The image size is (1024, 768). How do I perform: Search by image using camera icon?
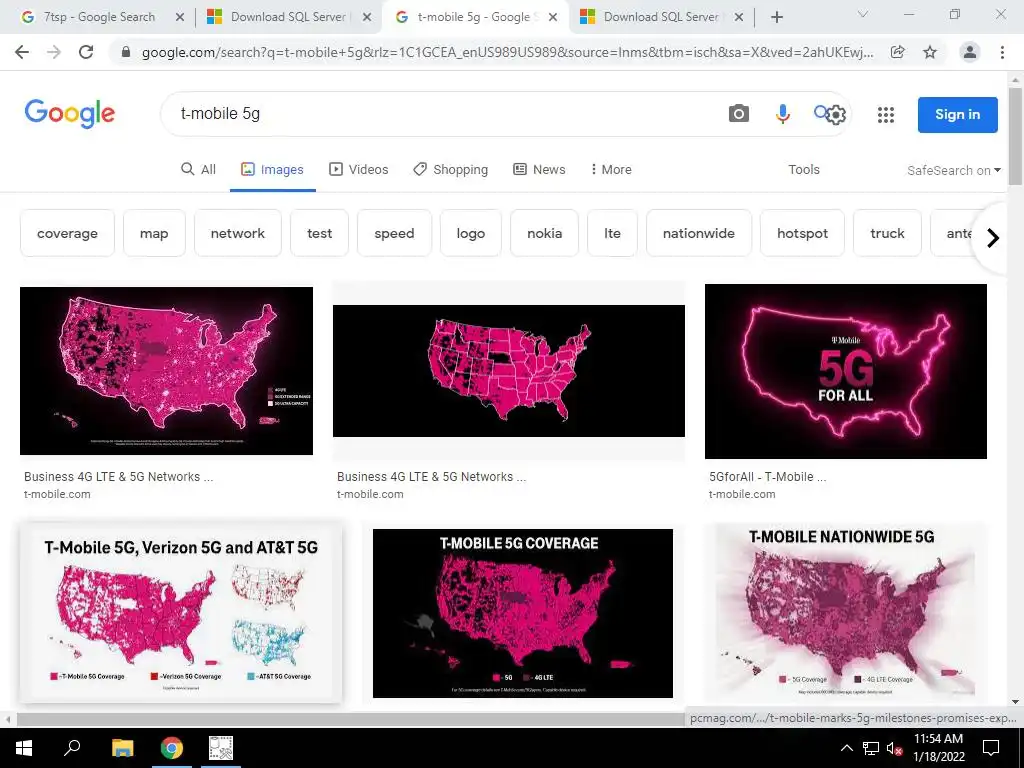[x=739, y=114]
